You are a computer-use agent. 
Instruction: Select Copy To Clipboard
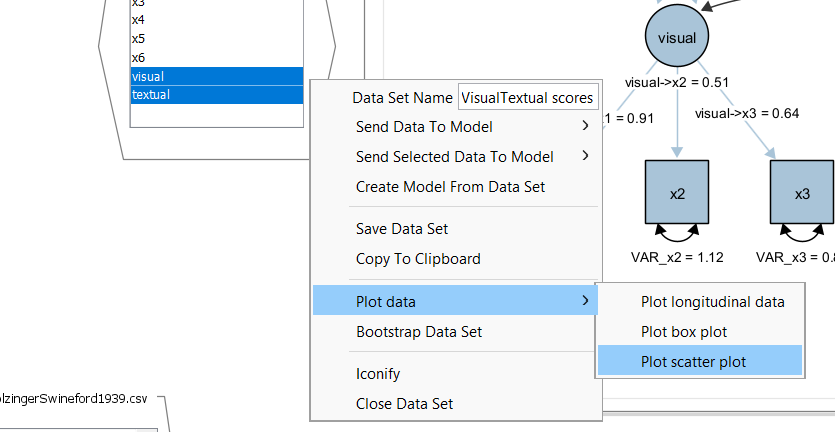pyautogui.click(x=418, y=258)
